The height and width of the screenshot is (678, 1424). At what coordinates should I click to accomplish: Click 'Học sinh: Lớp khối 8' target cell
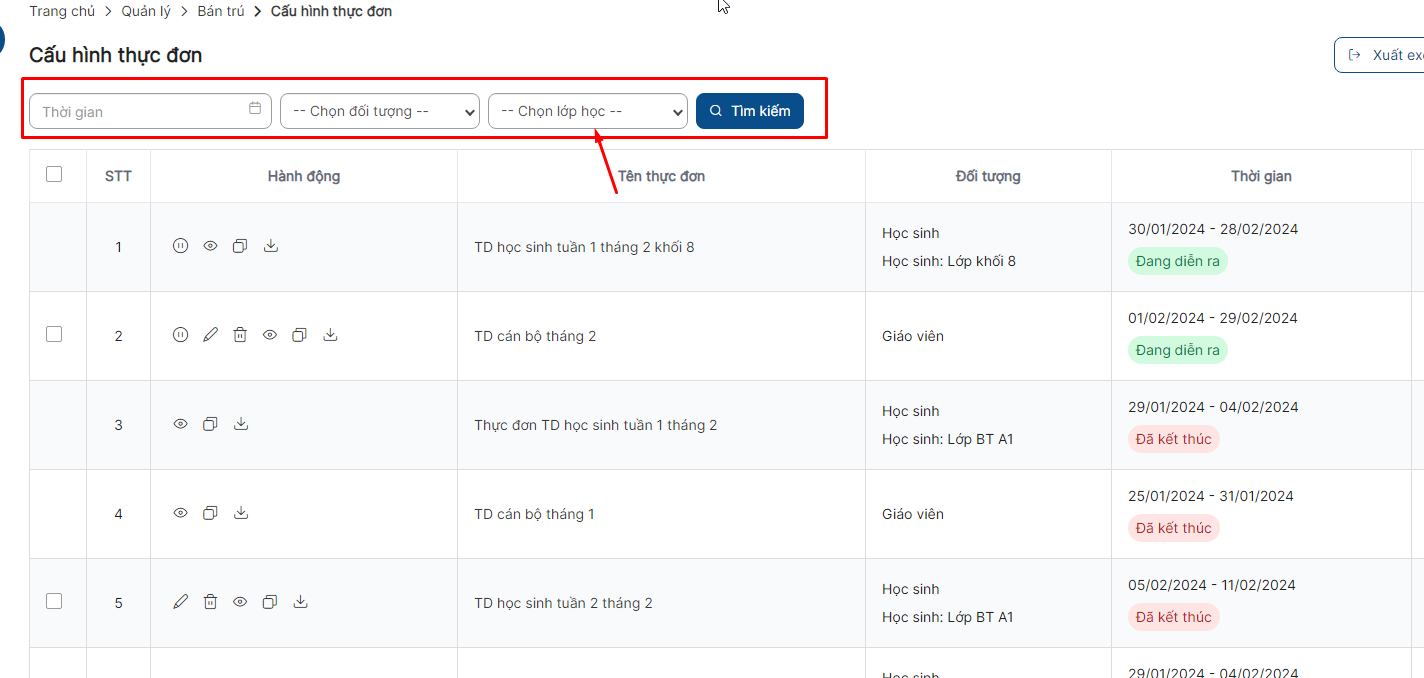(x=949, y=261)
